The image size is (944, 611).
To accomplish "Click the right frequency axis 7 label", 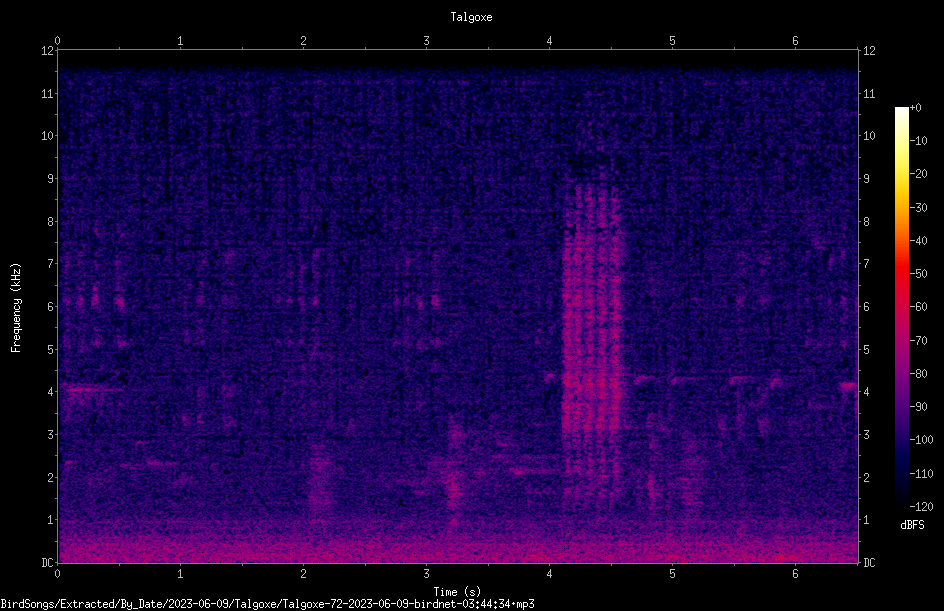I will coord(866,264).
